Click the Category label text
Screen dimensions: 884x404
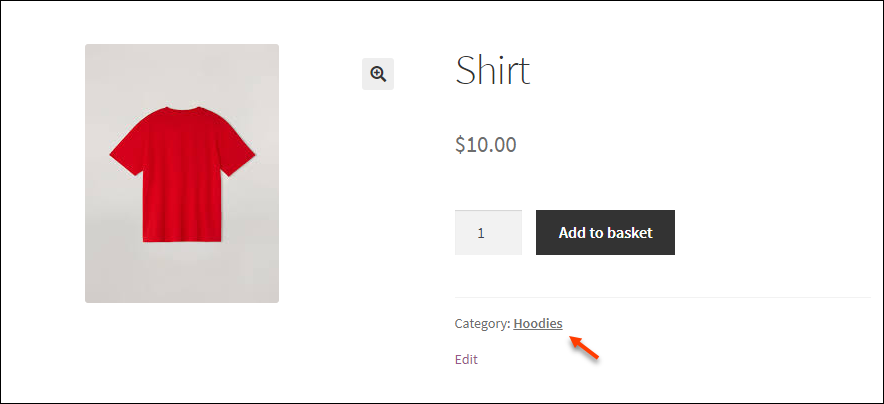point(483,324)
